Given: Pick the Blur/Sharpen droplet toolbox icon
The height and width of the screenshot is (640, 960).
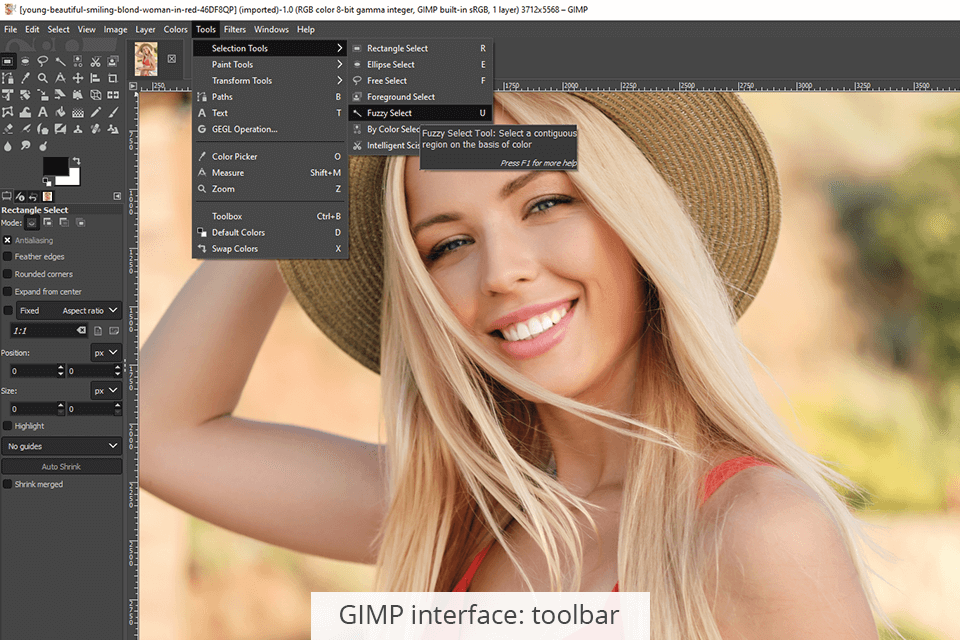Looking at the screenshot, I should [x=7, y=146].
